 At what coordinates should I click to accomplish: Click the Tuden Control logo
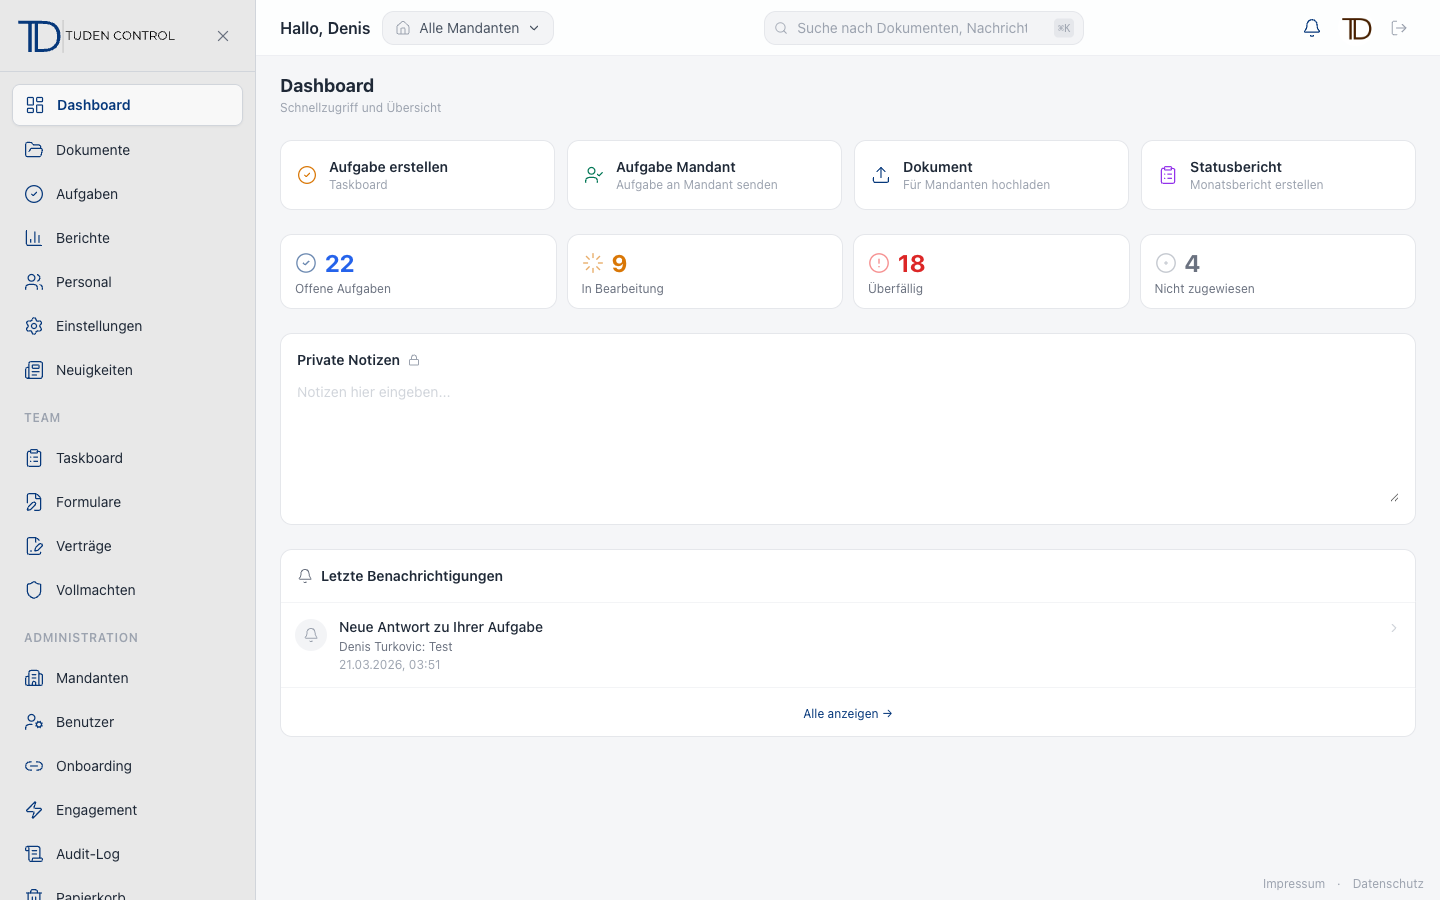96,36
